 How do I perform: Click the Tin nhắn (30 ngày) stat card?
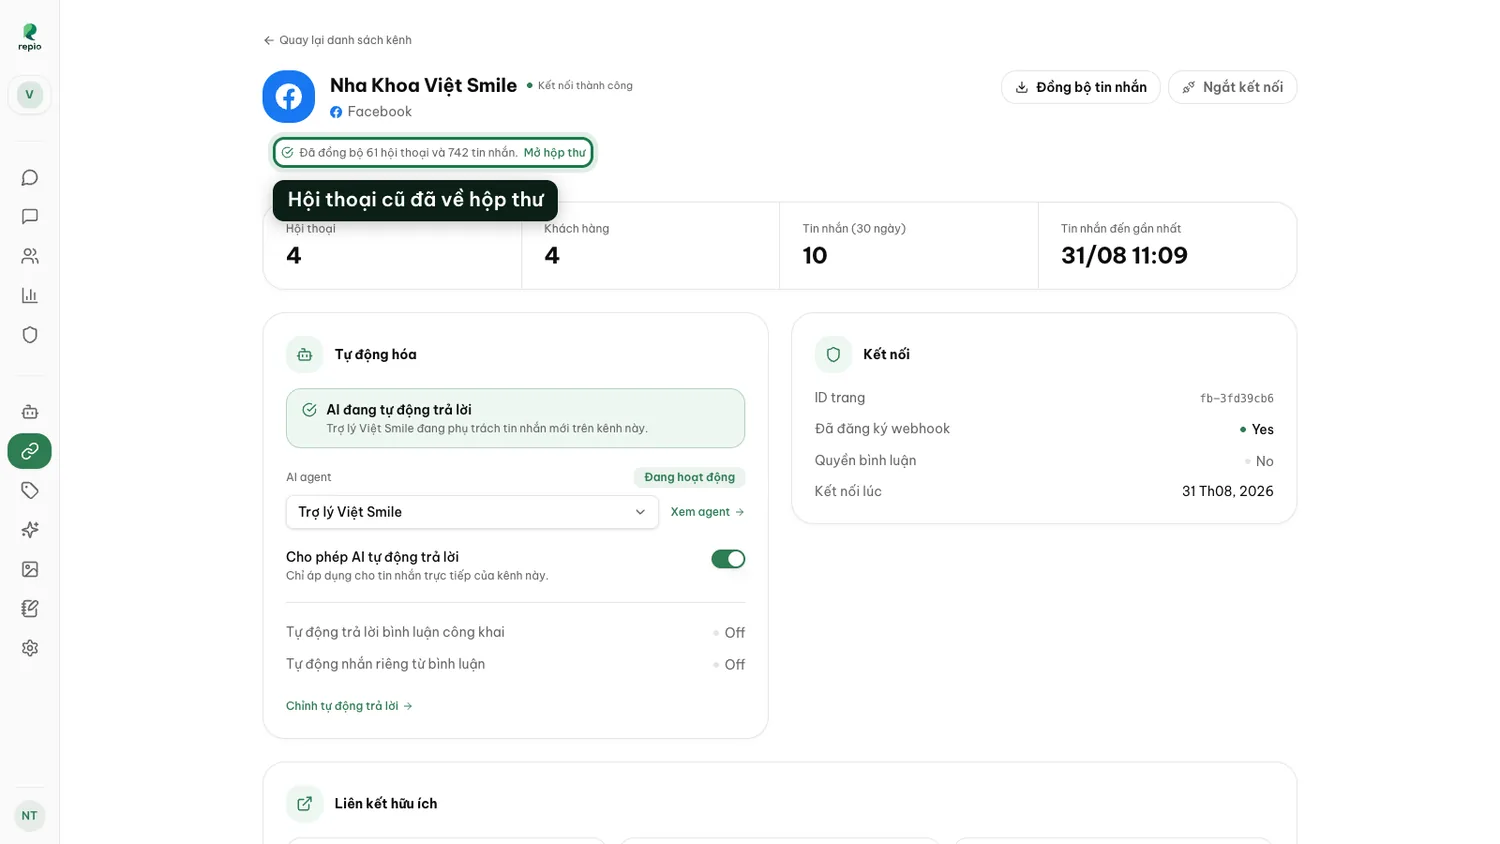(x=909, y=246)
